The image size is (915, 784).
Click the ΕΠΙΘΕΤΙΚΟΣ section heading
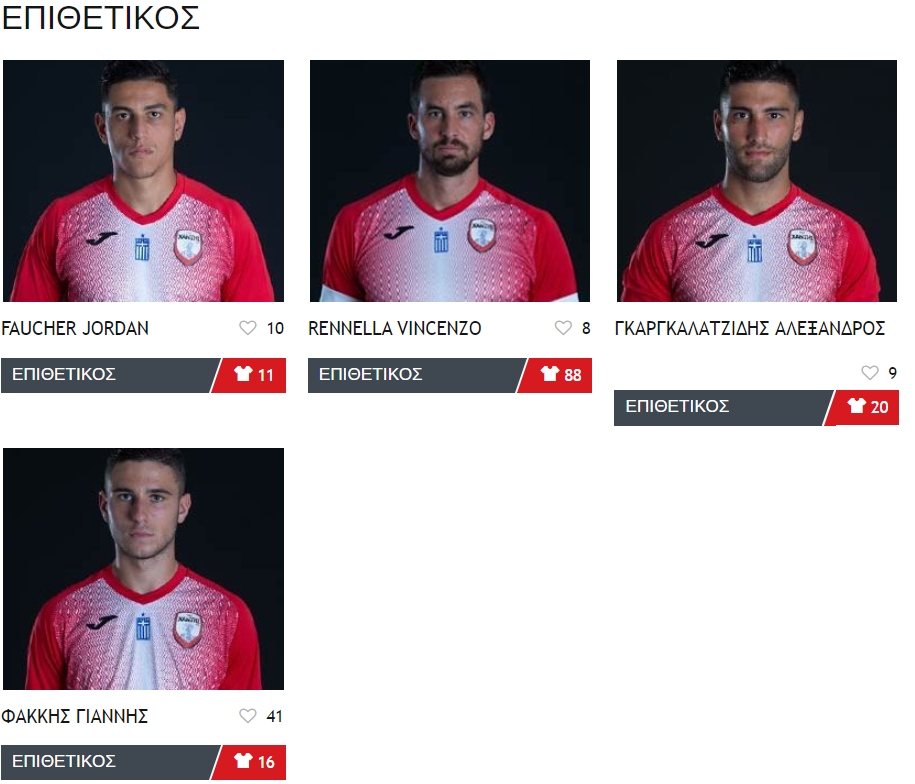(x=100, y=18)
